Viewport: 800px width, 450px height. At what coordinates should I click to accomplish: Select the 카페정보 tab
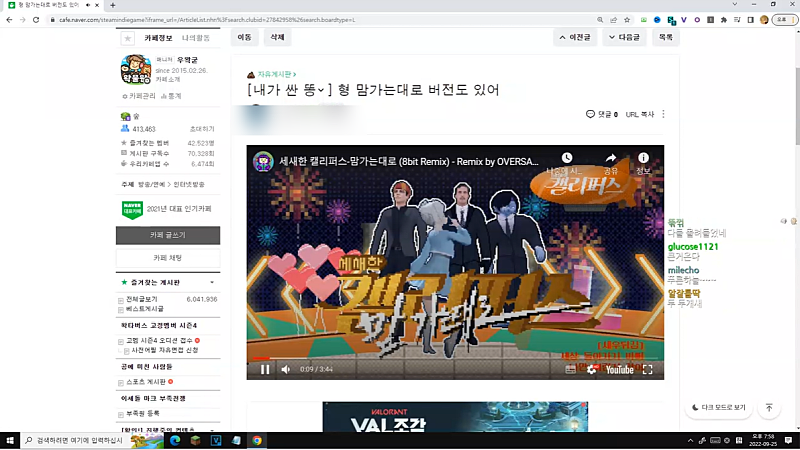click(x=158, y=38)
